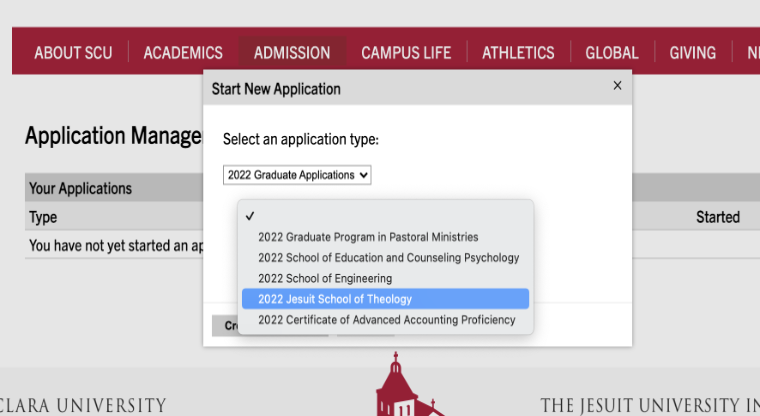Choose 2022 Certificate of Advanced Accounting Proficiency

pyautogui.click(x=386, y=320)
